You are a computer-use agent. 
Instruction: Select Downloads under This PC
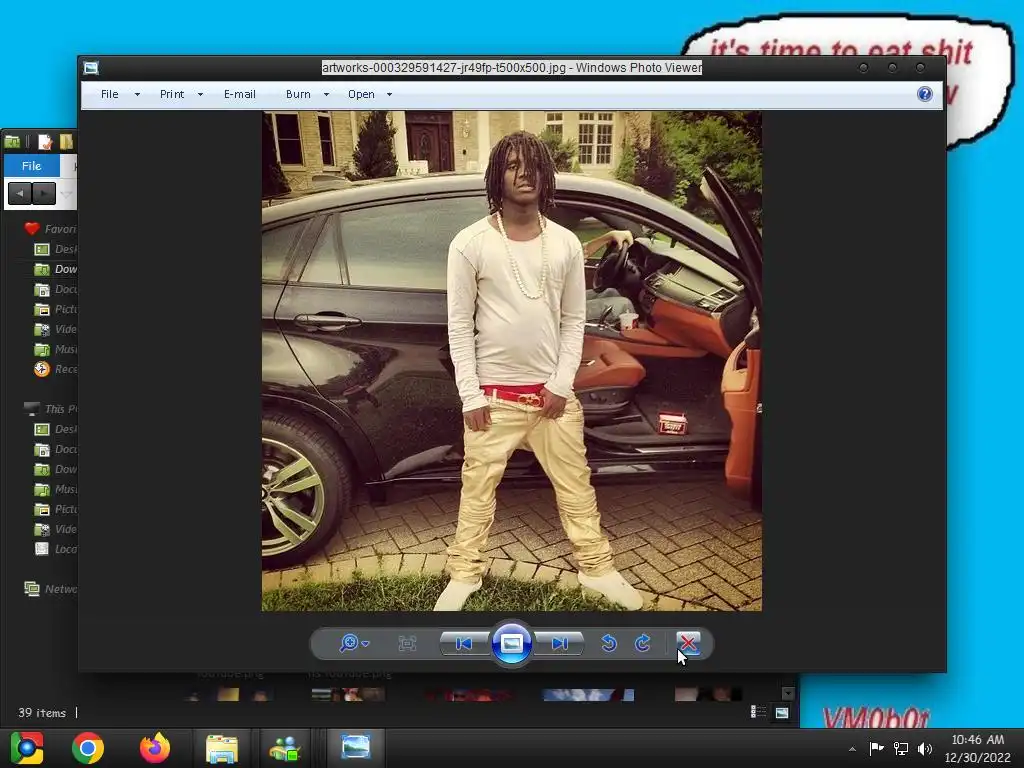(x=56, y=469)
